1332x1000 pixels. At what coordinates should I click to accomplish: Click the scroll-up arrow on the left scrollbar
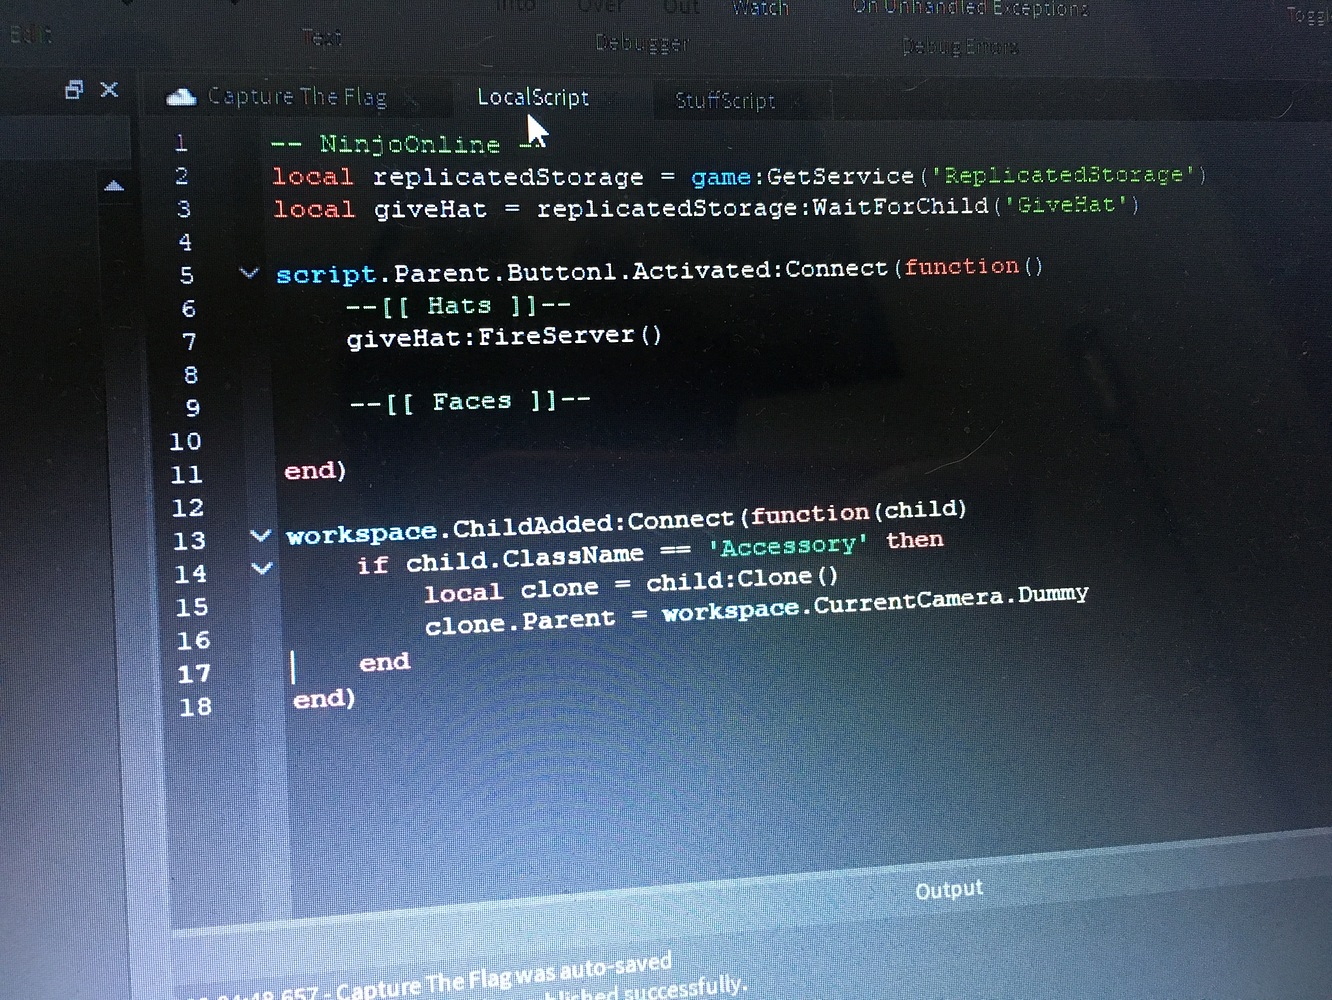114,186
